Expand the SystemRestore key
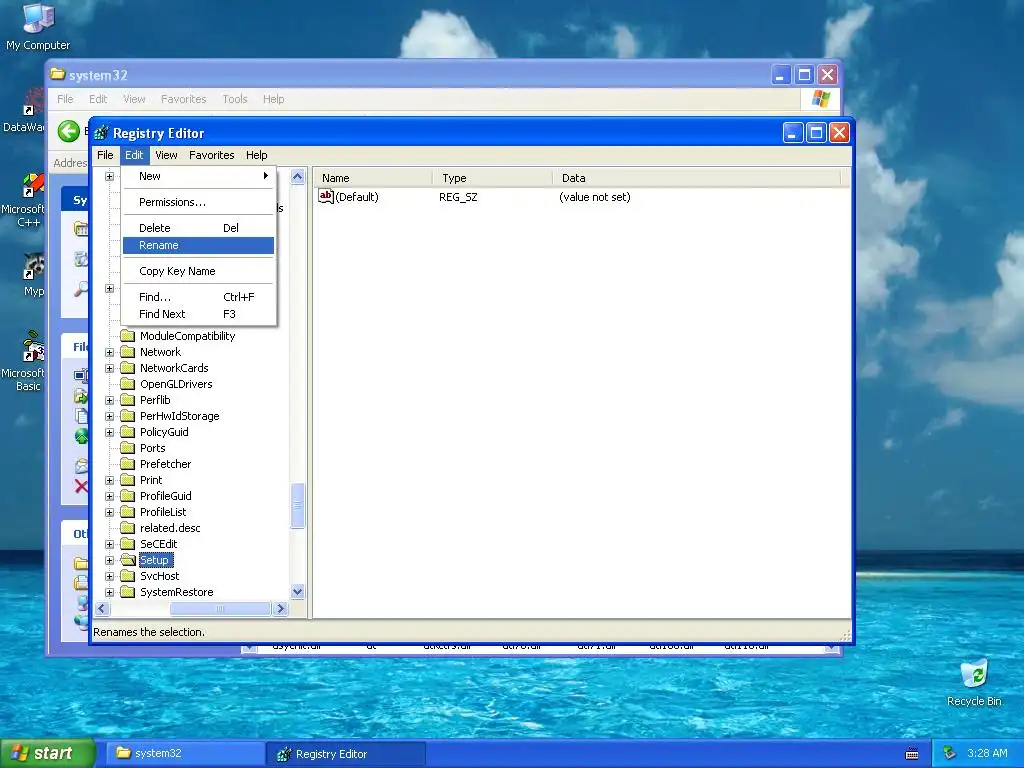 pyautogui.click(x=110, y=592)
